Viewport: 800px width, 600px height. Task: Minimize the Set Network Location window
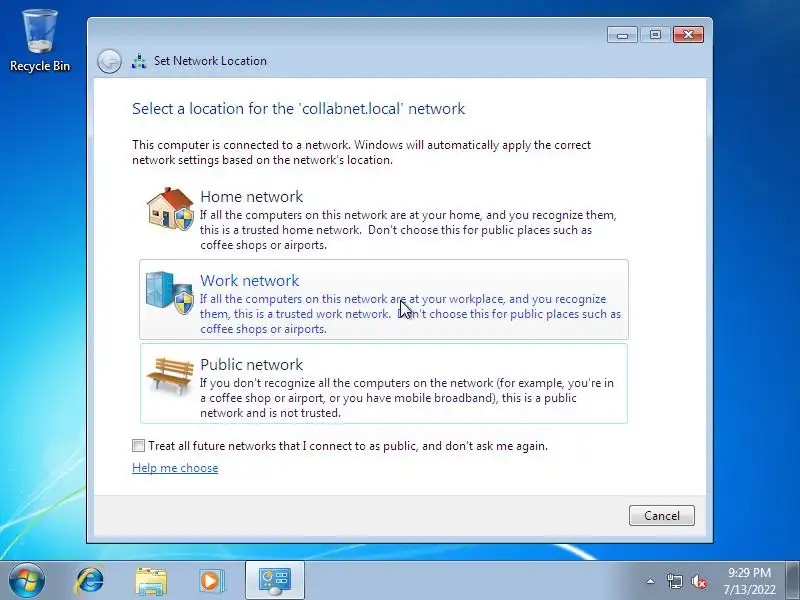pyautogui.click(x=622, y=35)
